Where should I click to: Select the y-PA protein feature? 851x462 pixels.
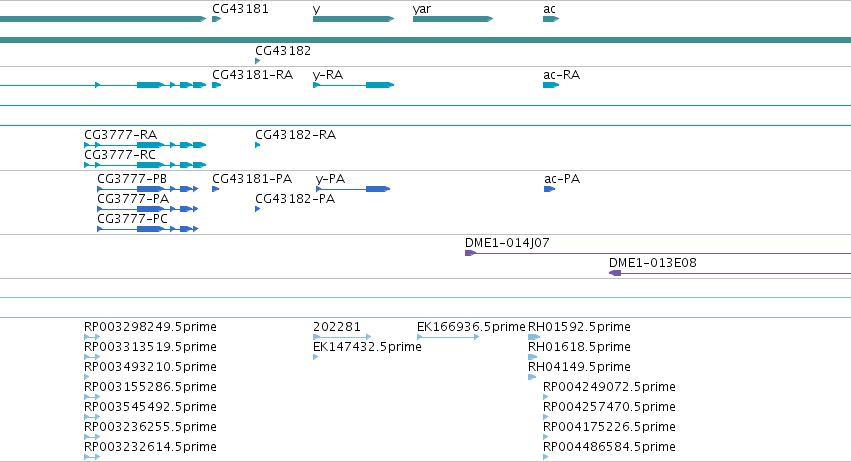pyautogui.click(x=330, y=179)
